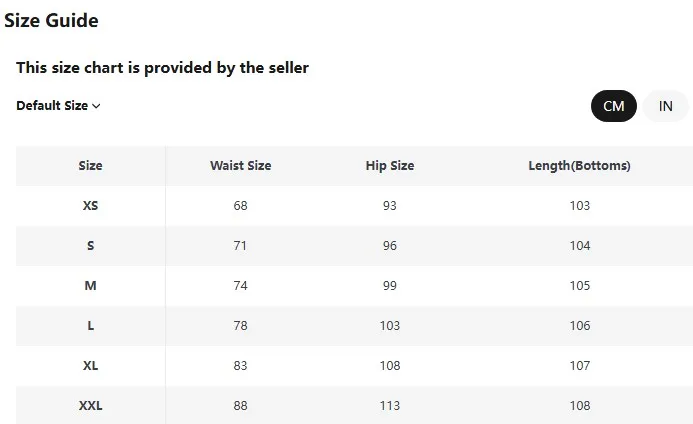Viewport: 693px width, 424px height.
Task: Select the Length(Bottoms) column header
Action: 579,166
